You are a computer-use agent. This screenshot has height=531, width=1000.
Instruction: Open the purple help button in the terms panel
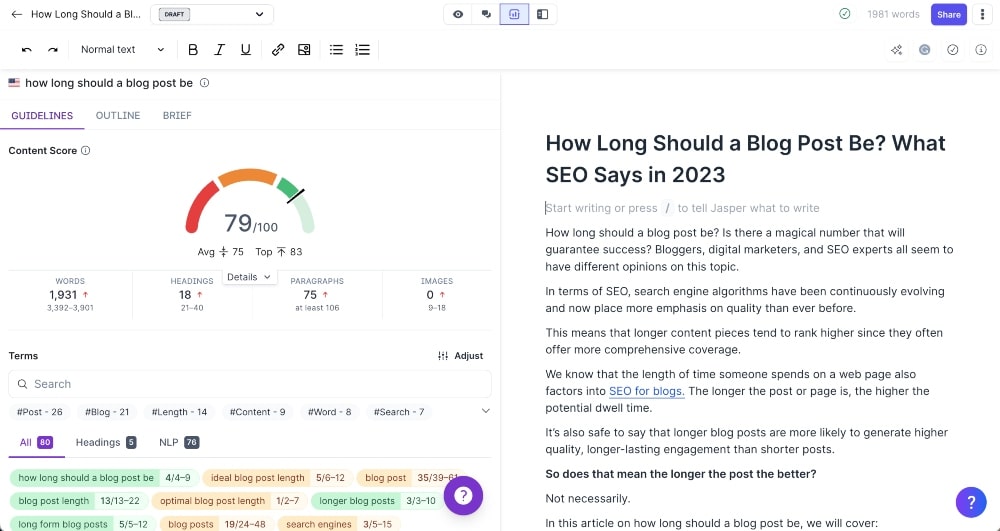pyautogui.click(x=464, y=495)
